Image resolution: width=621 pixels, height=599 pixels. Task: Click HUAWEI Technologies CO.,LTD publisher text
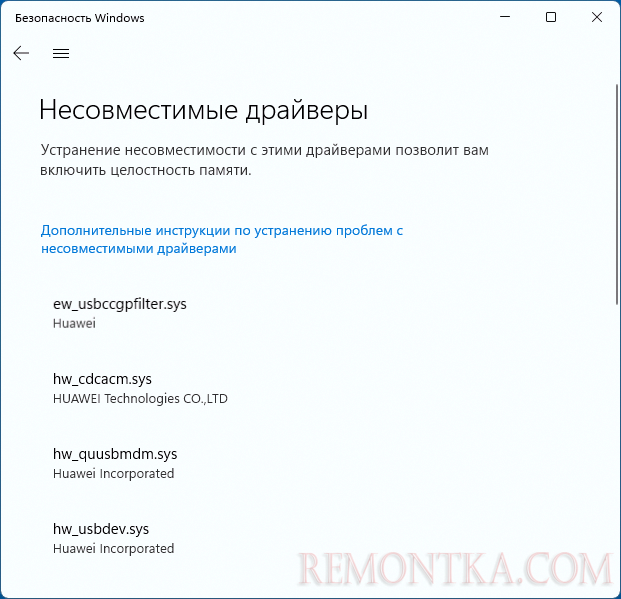(140, 398)
